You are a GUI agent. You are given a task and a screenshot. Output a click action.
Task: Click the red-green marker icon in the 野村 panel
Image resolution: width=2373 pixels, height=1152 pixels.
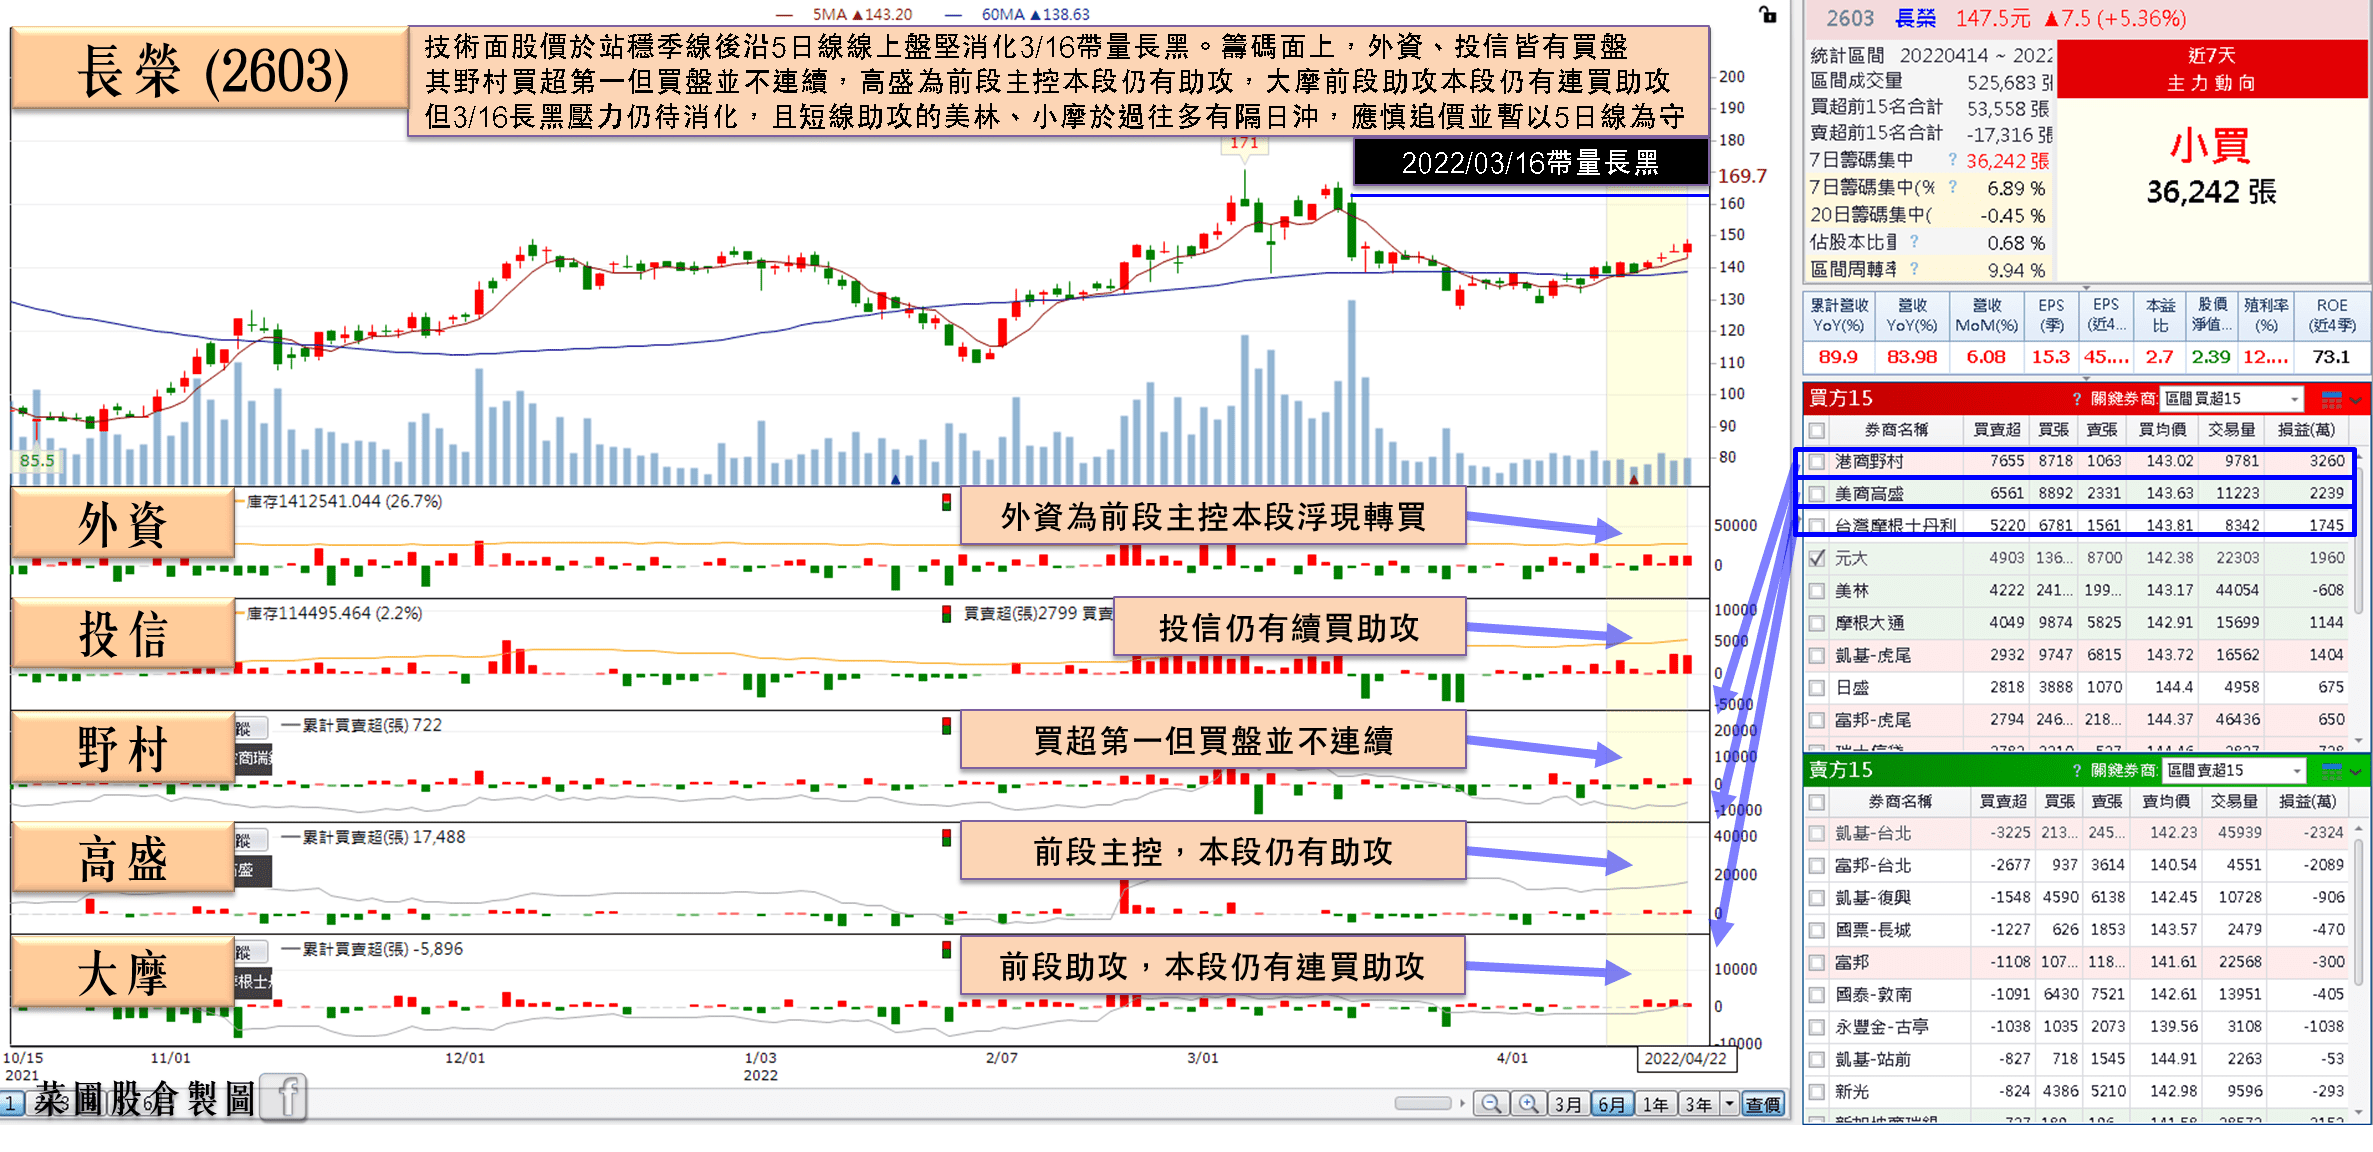click(946, 726)
